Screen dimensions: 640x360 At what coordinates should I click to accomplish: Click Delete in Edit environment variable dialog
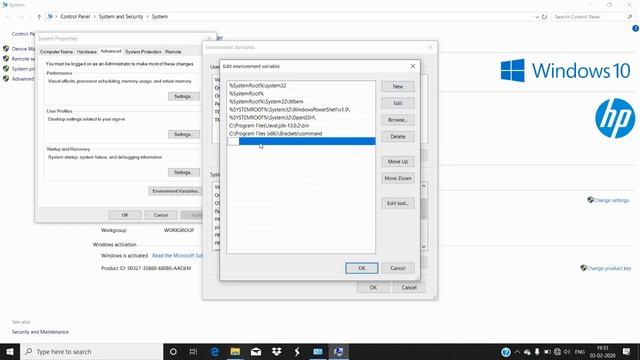398,137
